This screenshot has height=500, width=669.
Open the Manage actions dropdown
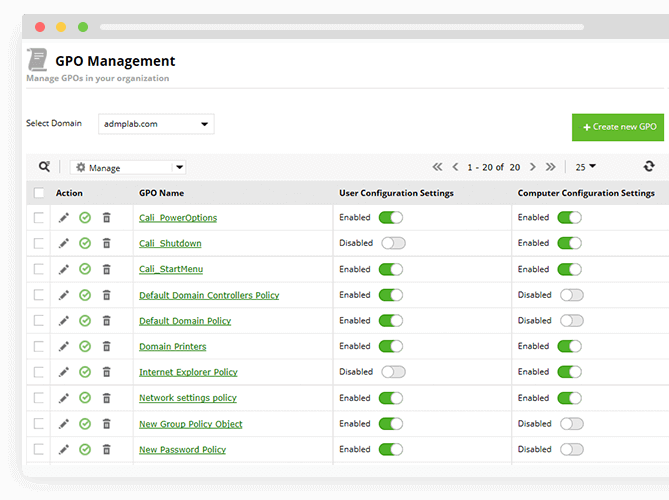point(128,167)
